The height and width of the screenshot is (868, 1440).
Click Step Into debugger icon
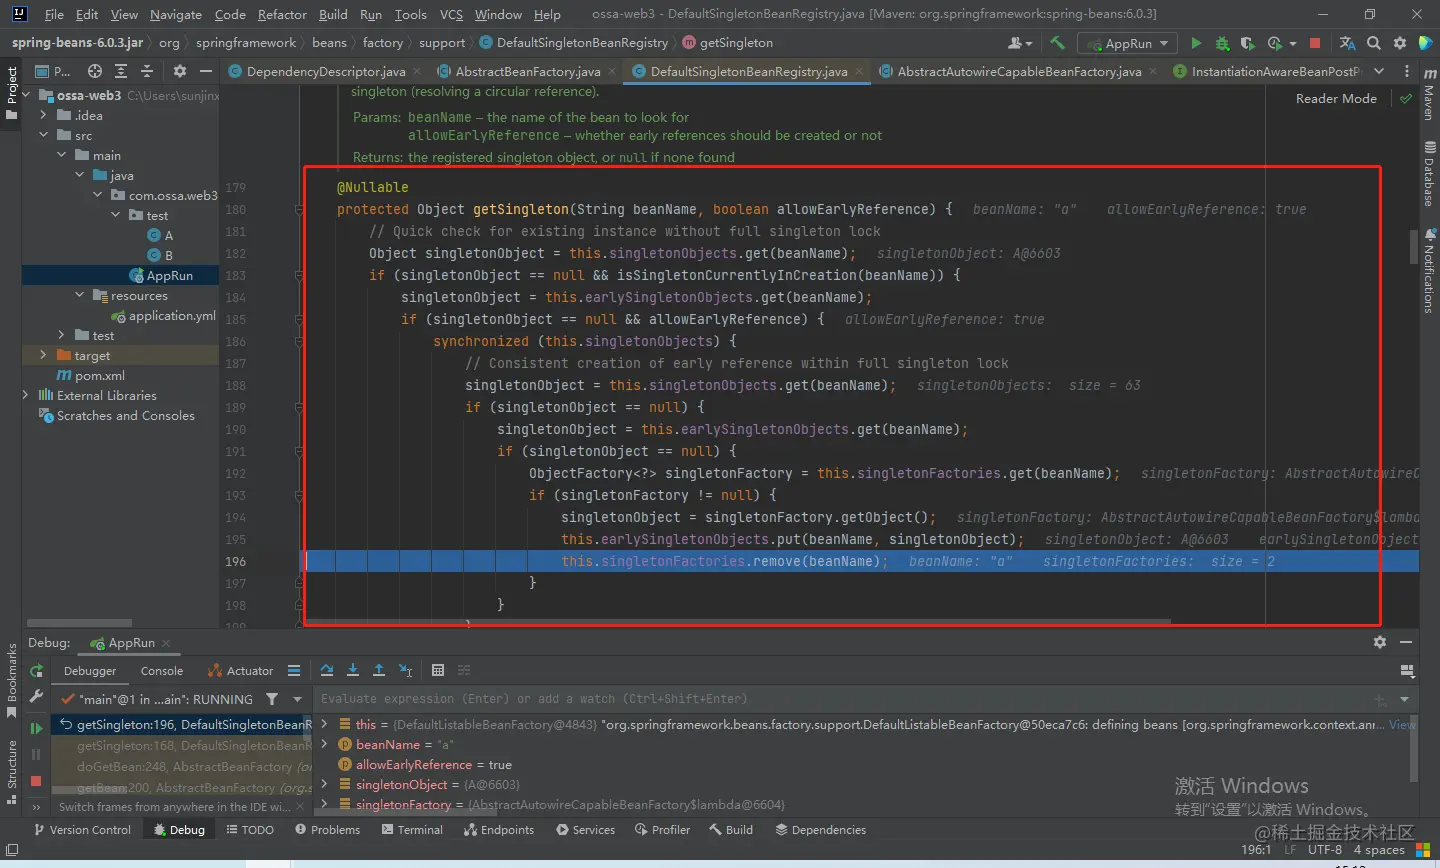(x=353, y=670)
